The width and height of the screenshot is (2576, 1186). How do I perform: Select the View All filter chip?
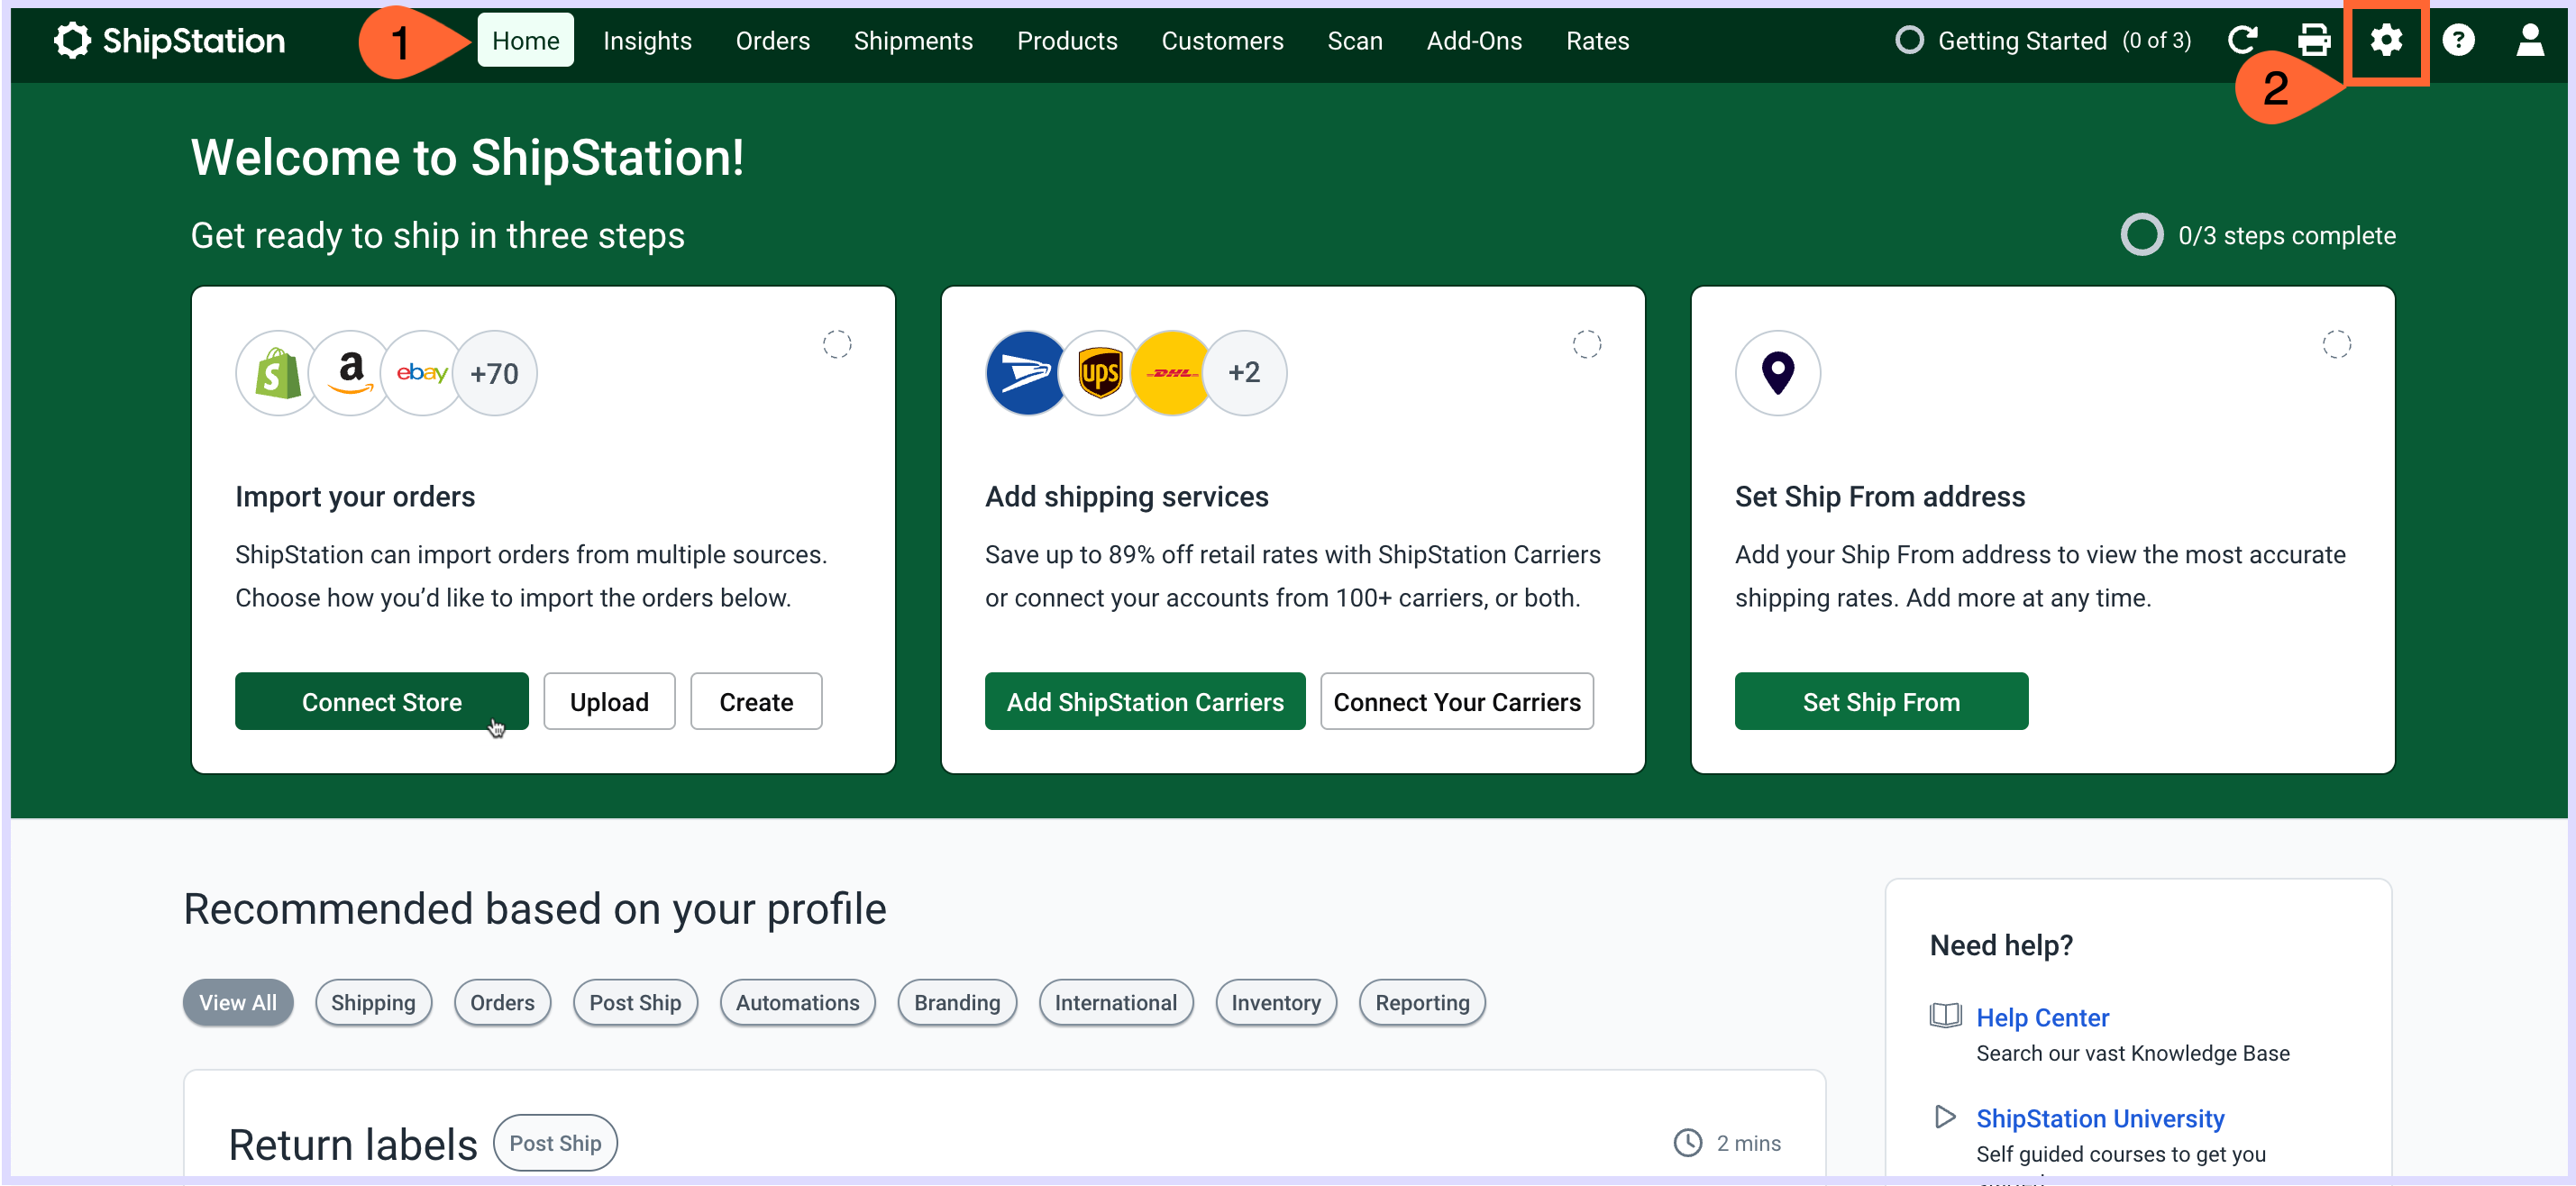click(x=238, y=1002)
